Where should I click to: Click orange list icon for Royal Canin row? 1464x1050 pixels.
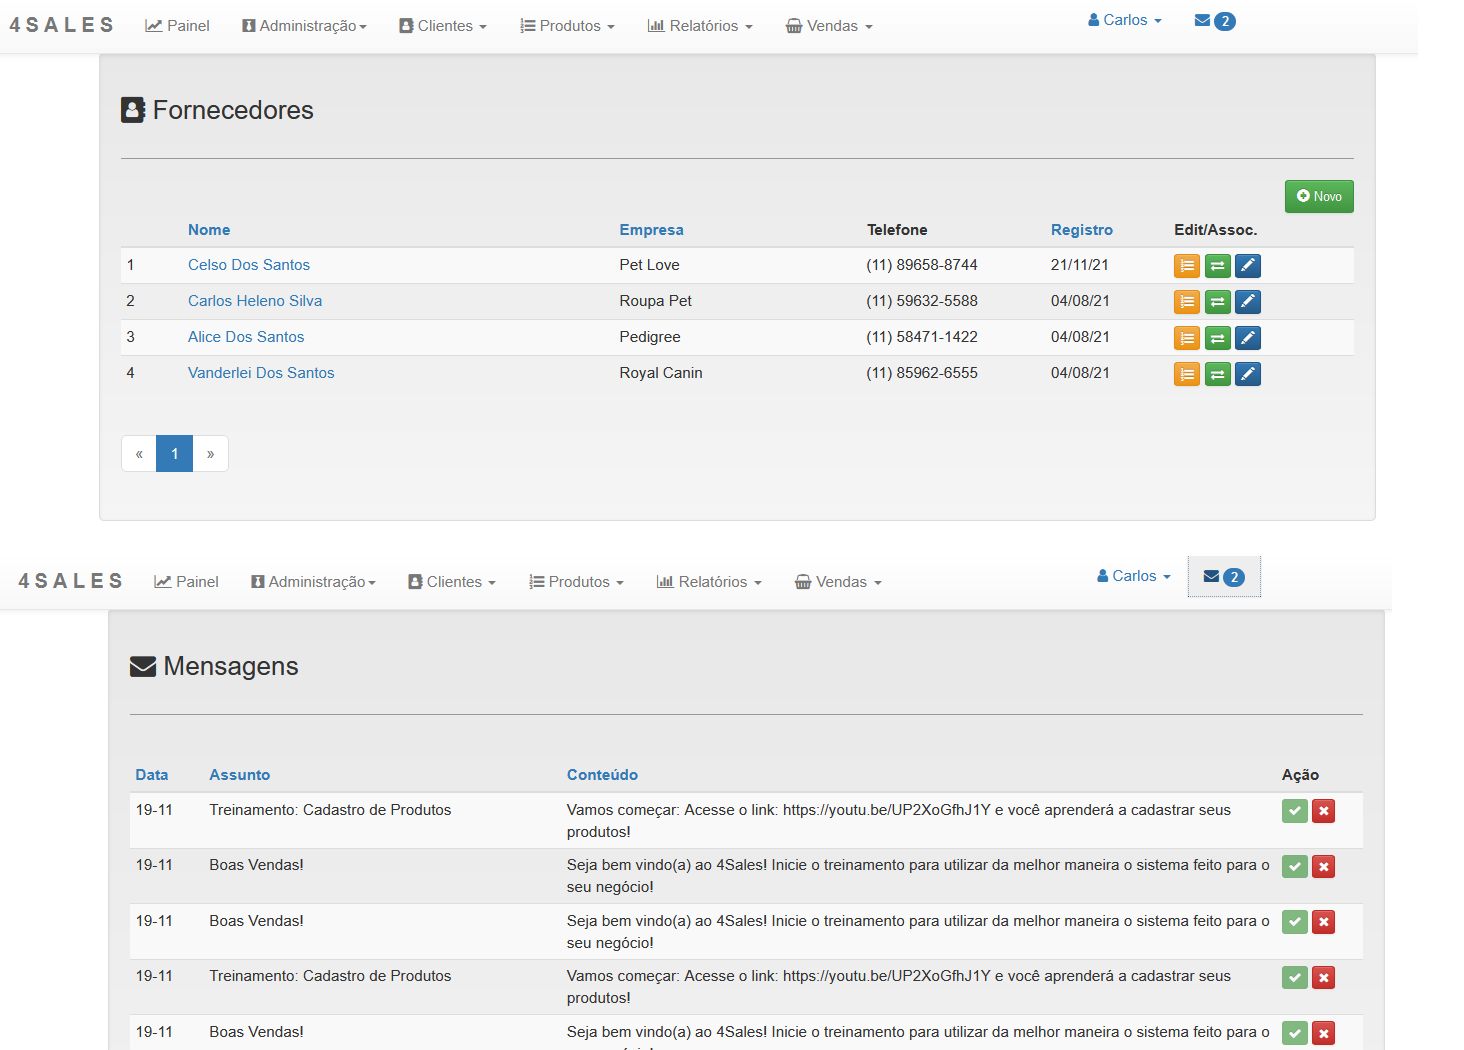[1186, 374]
